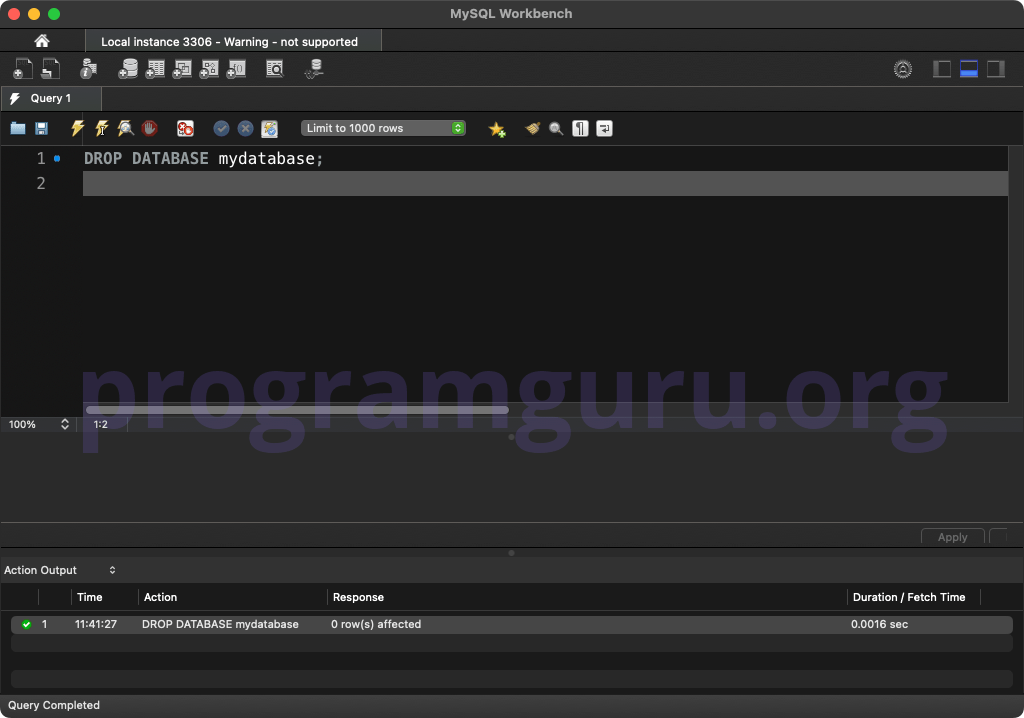Create a new view icon
Viewport: 1024px width, 718px height.
pos(182,69)
